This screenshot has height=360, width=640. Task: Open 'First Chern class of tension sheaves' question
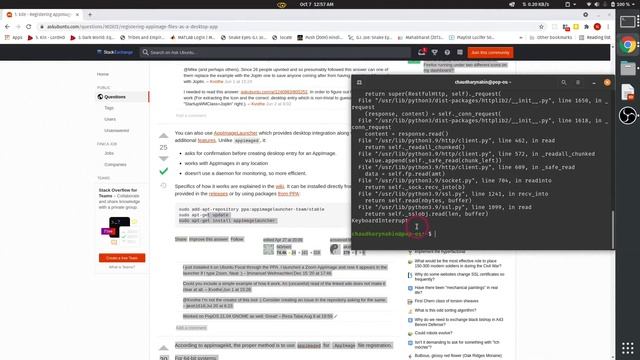click(446, 301)
